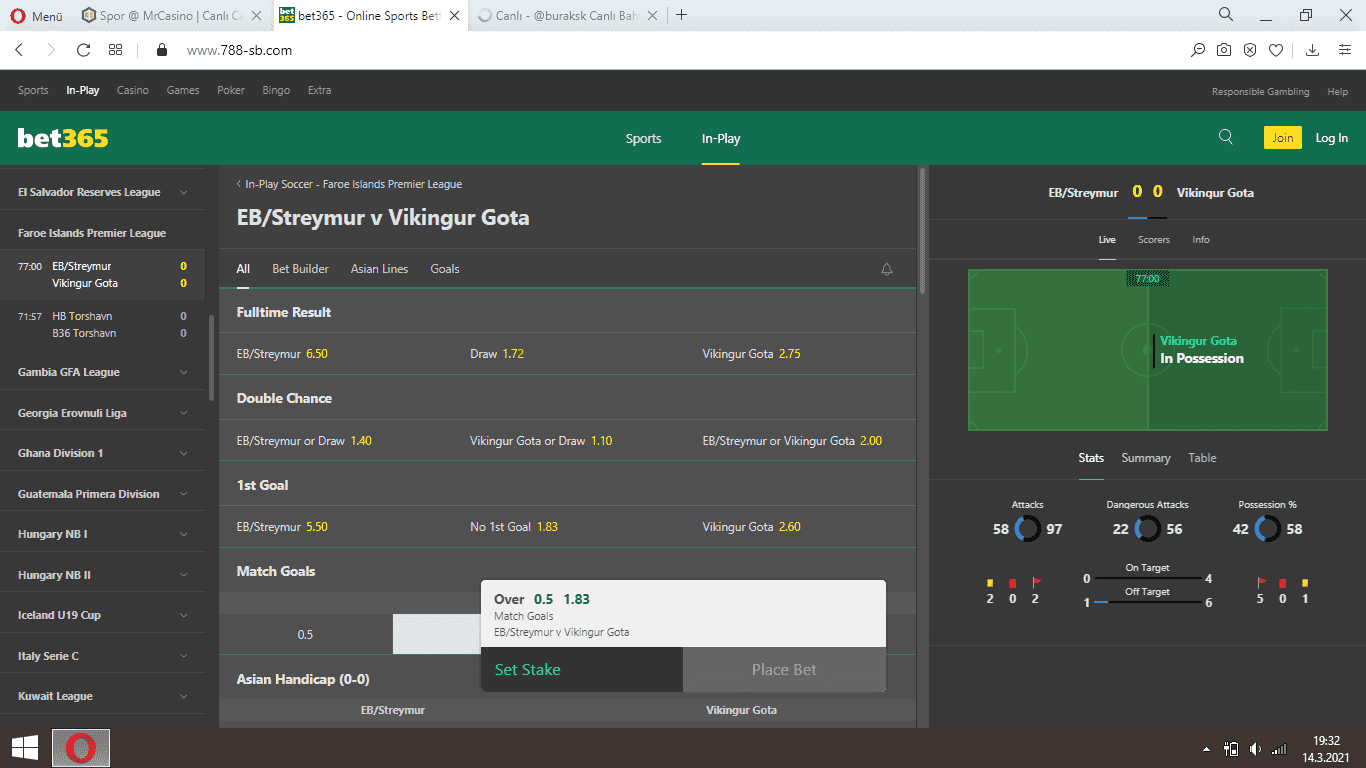Switch to the buraksk Canlı browser tab
1366x768 pixels.
click(566, 15)
